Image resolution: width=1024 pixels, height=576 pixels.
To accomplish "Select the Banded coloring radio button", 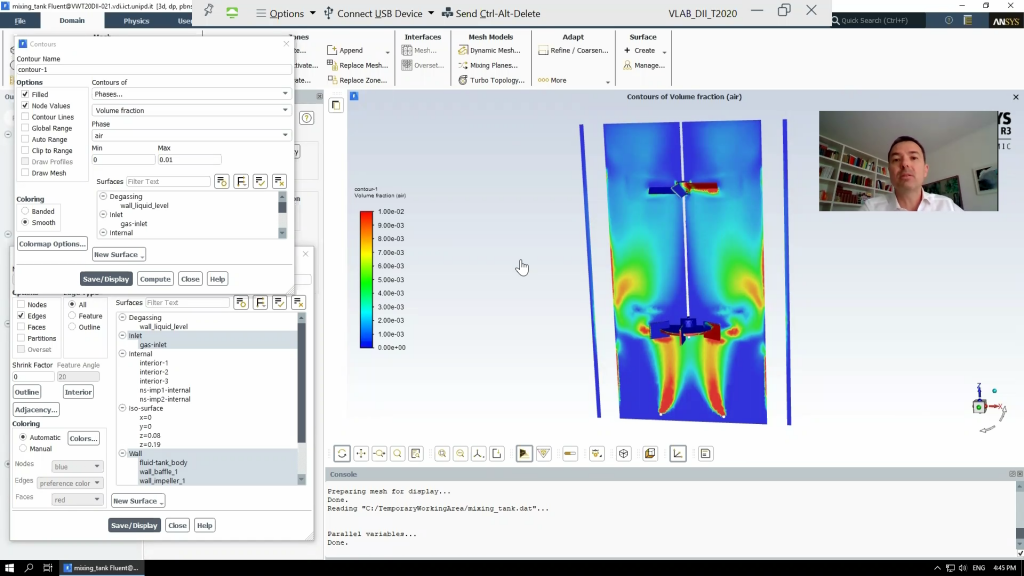I will [25, 212].
